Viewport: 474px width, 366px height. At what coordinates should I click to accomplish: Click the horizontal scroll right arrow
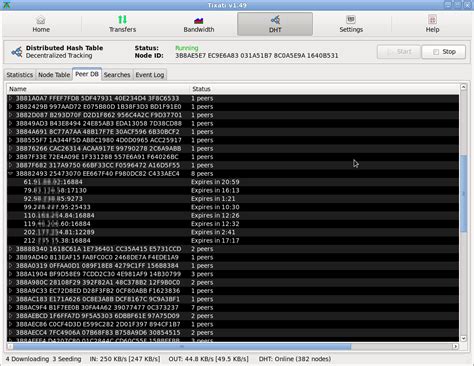click(455, 347)
